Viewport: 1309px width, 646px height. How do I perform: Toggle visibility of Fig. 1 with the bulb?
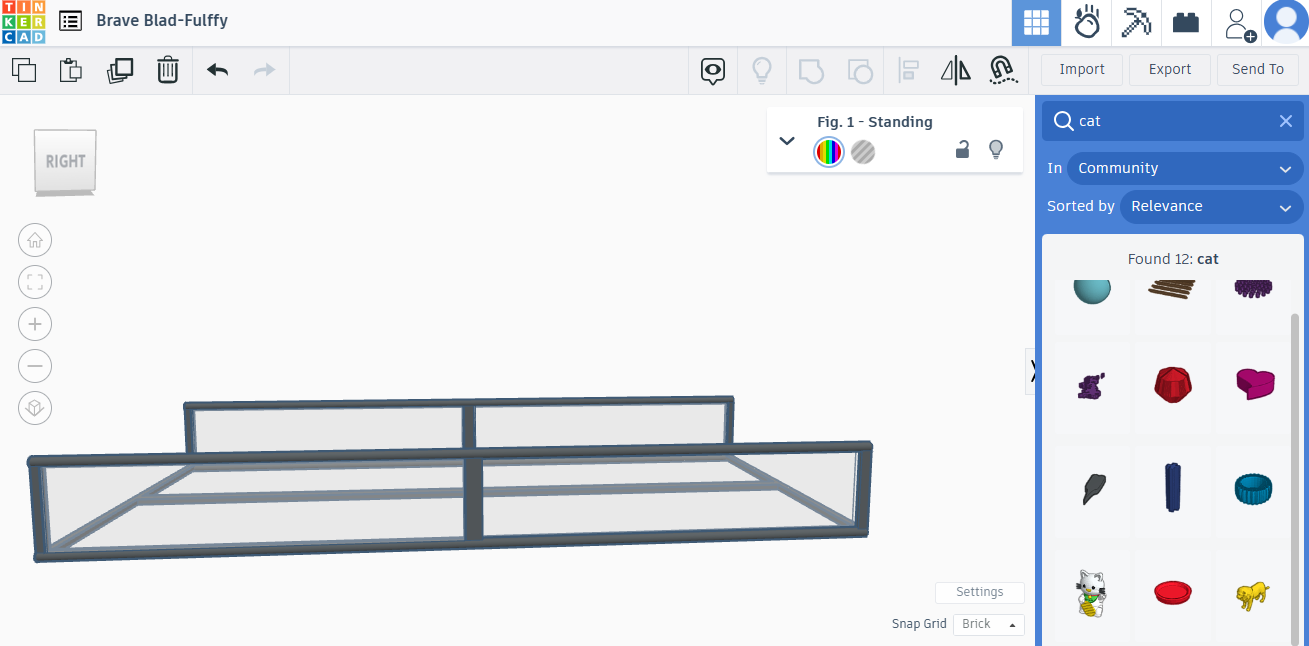coord(996,148)
